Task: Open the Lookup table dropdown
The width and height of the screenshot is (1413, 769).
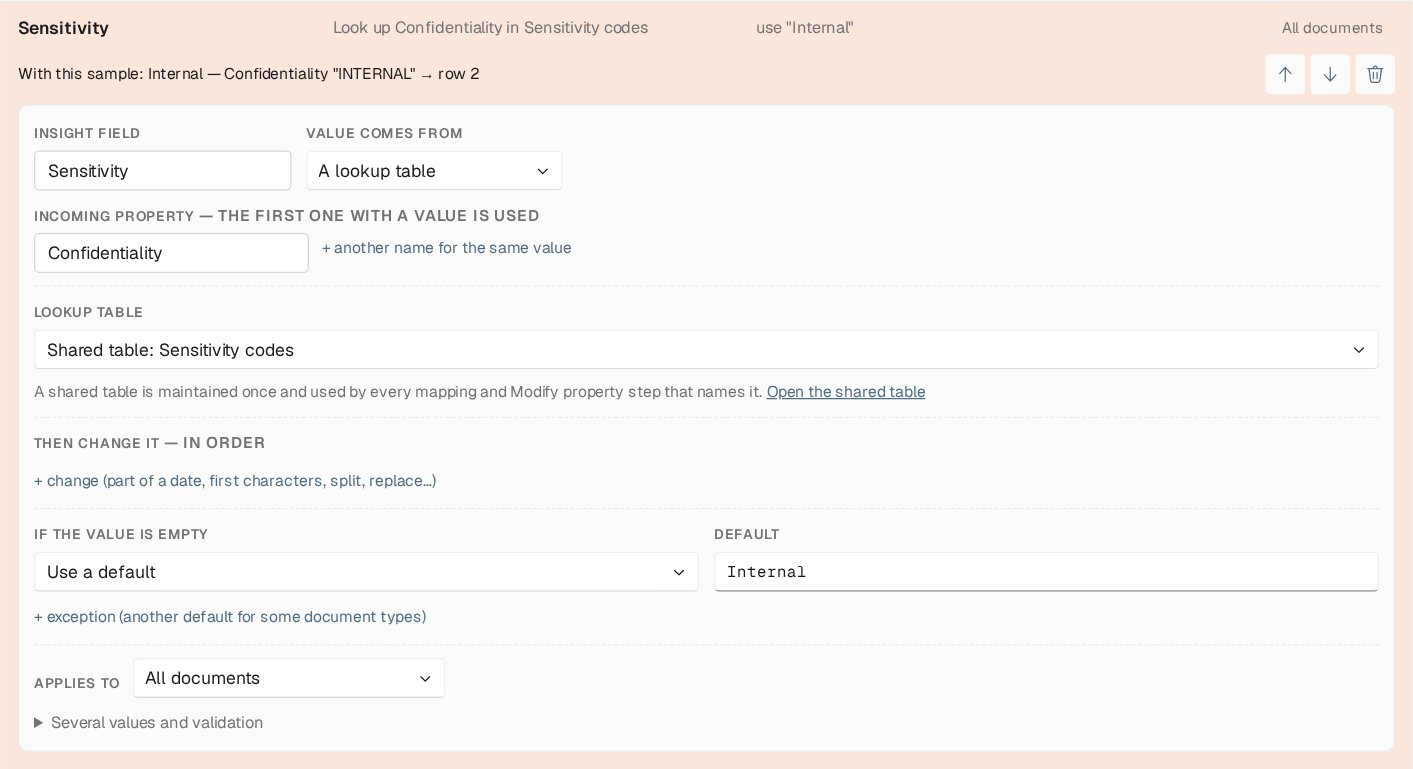Action: (706, 350)
